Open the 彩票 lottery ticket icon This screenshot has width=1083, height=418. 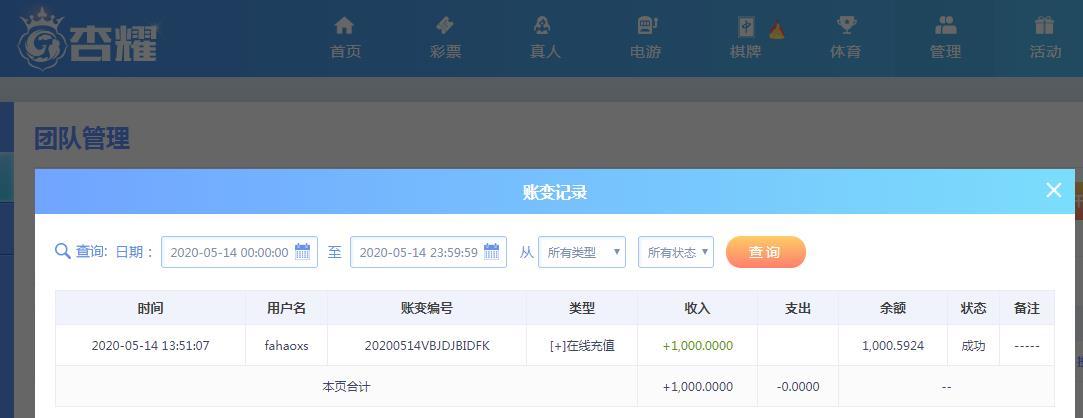(445, 26)
